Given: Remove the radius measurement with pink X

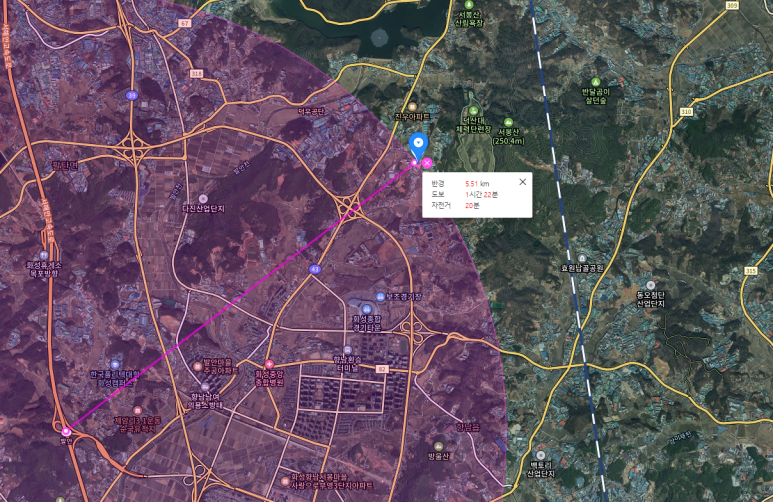Looking at the screenshot, I should 427,163.
